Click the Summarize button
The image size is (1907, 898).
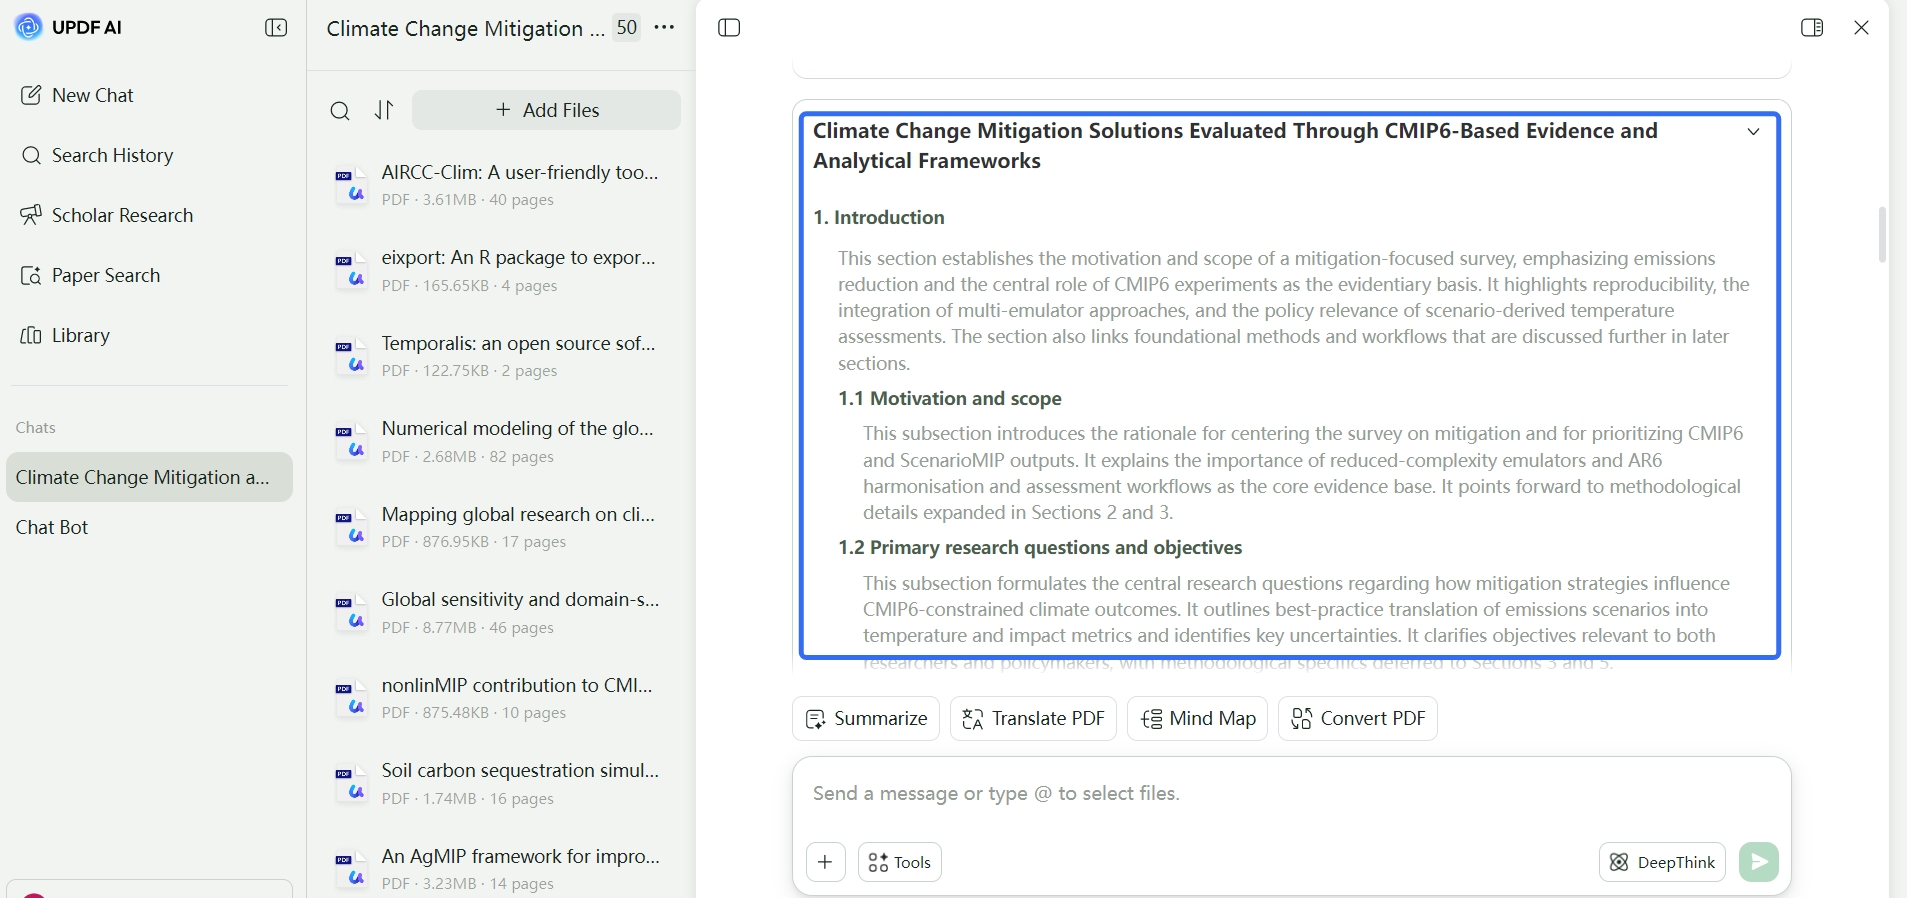click(866, 718)
